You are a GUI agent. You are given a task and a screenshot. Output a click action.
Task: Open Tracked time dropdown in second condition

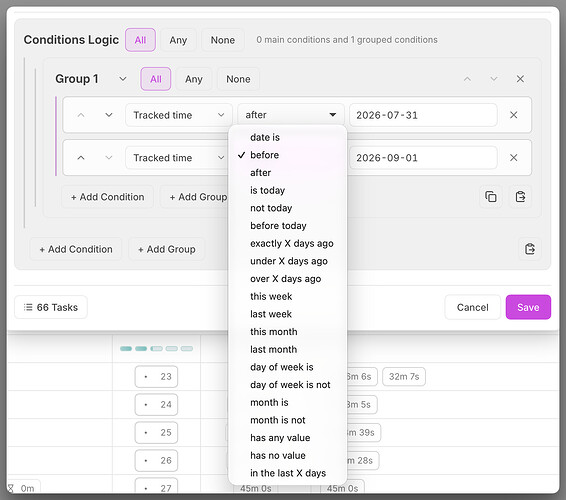point(177,158)
